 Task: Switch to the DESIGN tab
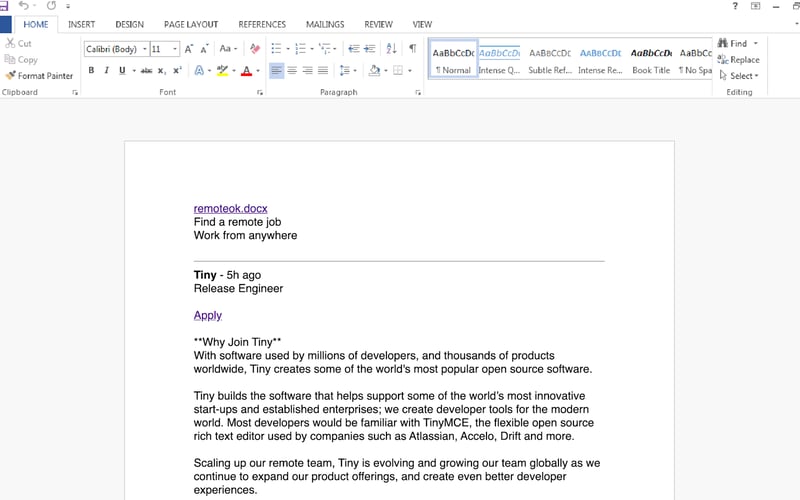130,24
